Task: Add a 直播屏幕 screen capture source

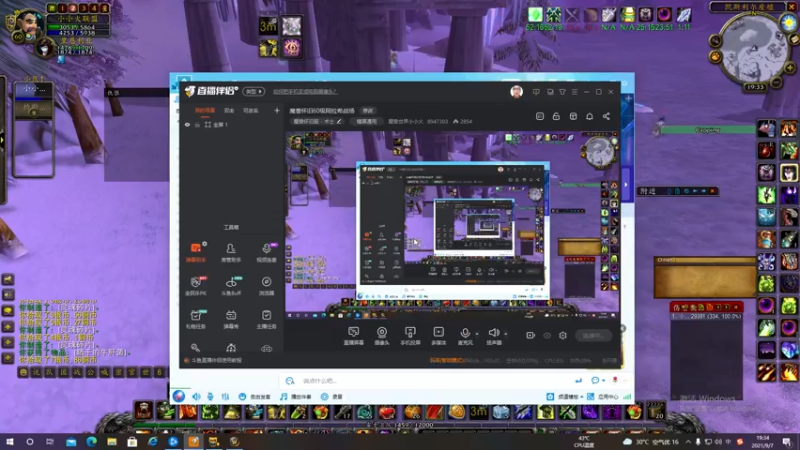Action: [353, 336]
